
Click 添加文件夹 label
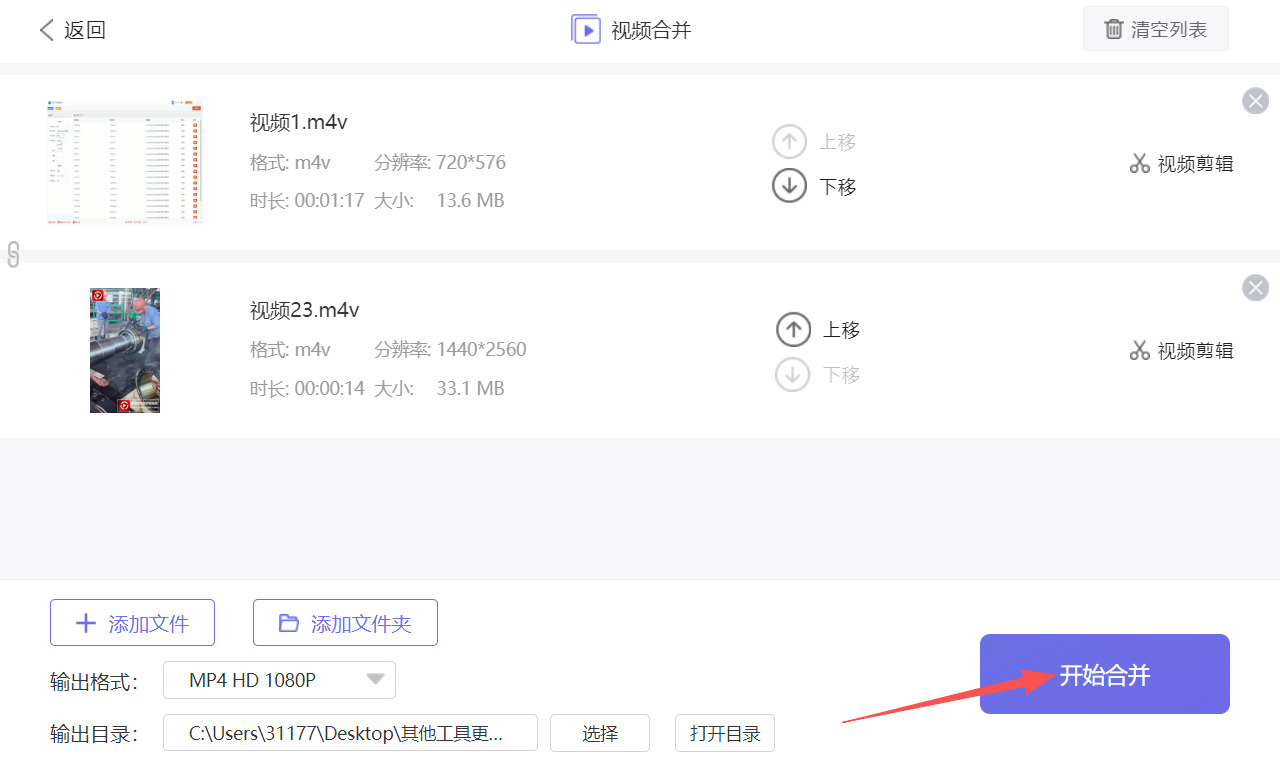pos(361,624)
